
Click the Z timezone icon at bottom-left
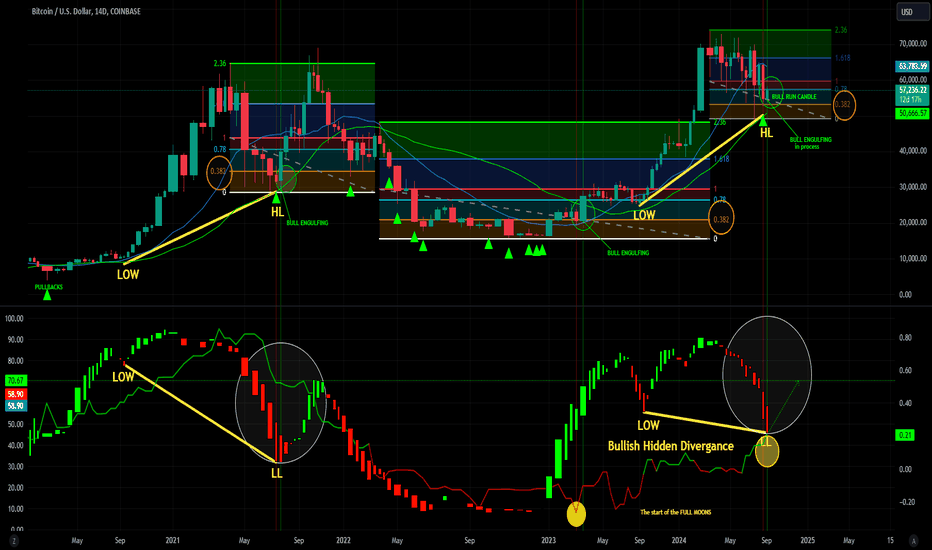14,541
